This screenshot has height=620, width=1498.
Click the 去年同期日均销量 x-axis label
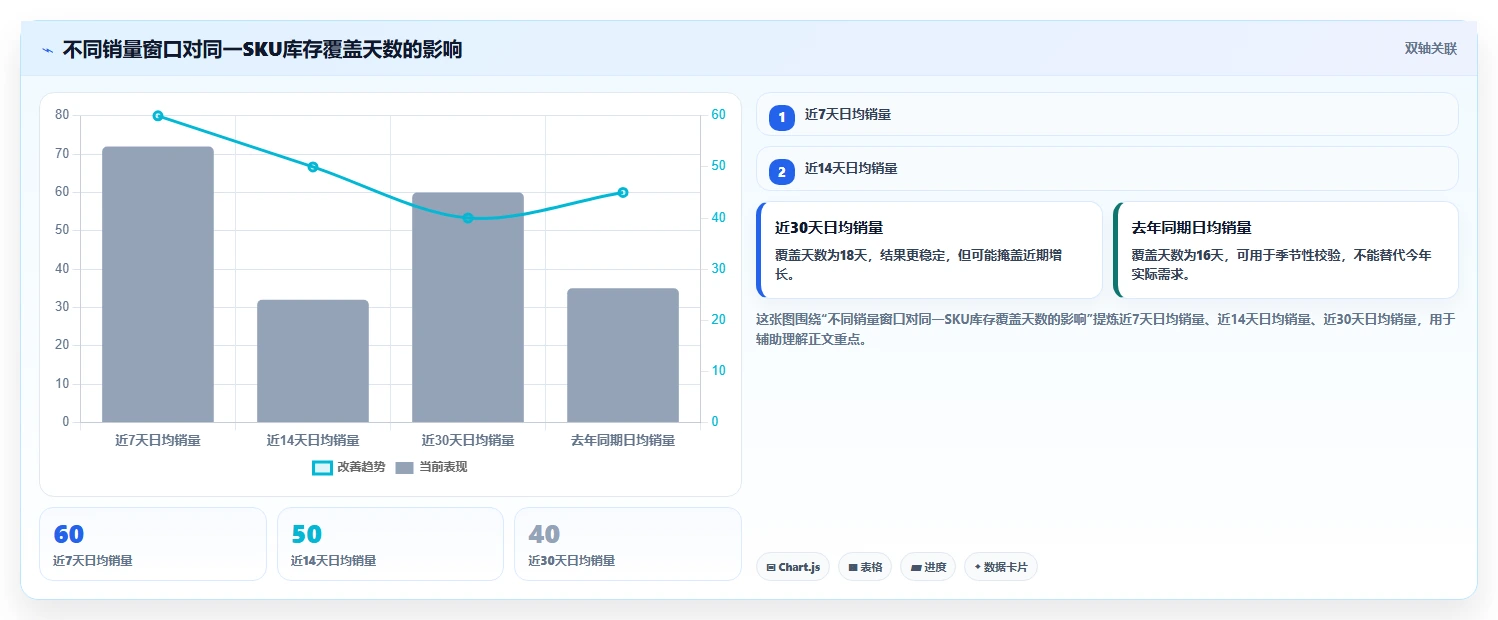pyautogui.click(x=623, y=440)
